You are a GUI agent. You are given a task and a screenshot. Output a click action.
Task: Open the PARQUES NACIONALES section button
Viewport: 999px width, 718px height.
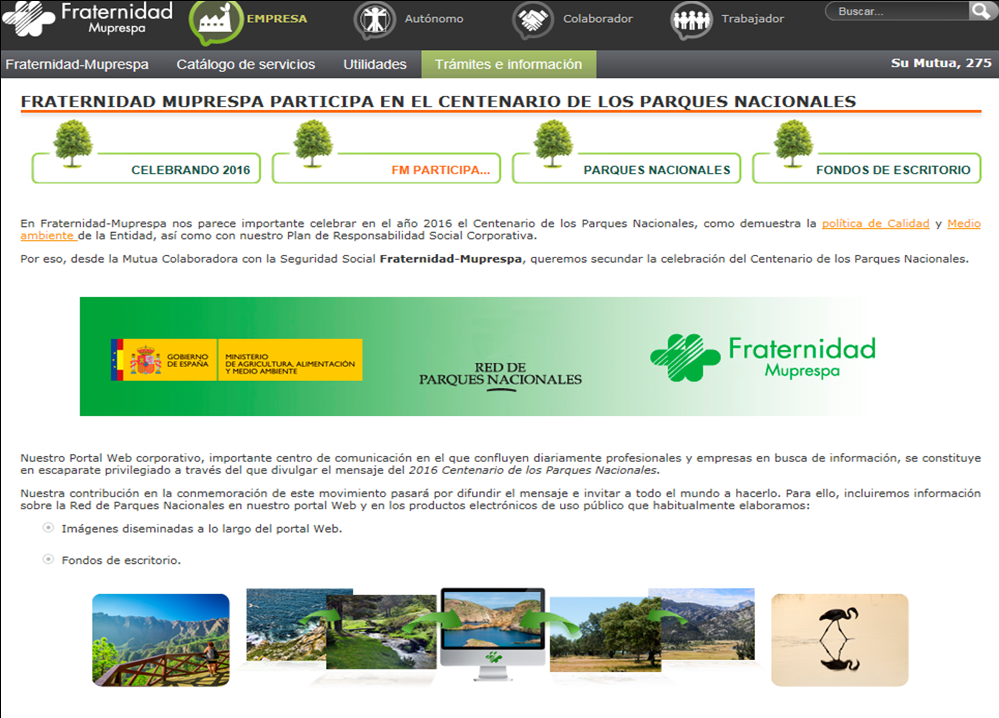[x=627, y=168]
